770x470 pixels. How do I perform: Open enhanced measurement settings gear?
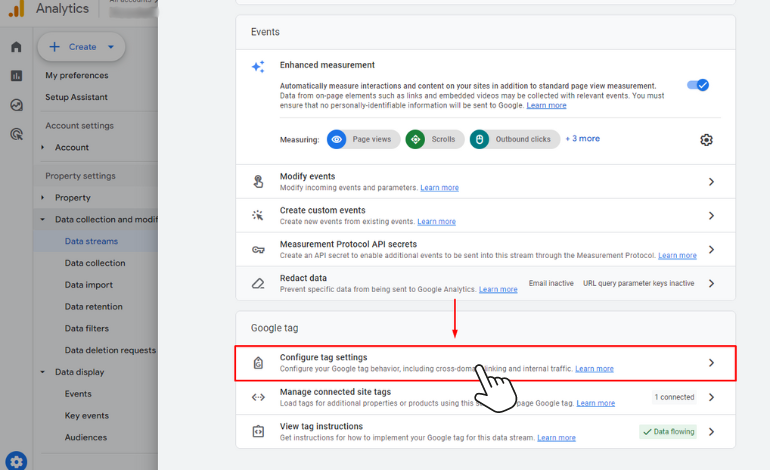706,139
